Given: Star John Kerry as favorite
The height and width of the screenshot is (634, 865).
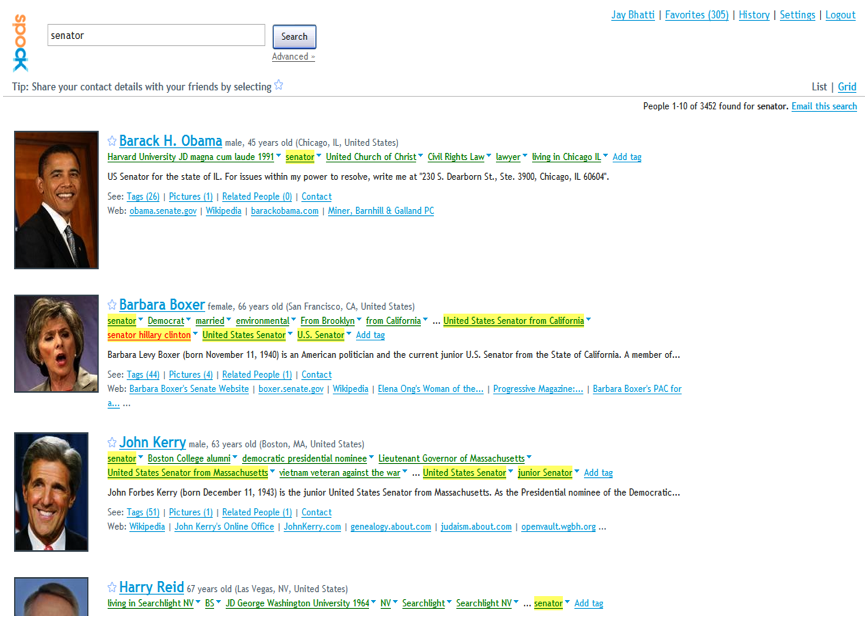Looking at the screenshot, I should click(x=112, y=443).
